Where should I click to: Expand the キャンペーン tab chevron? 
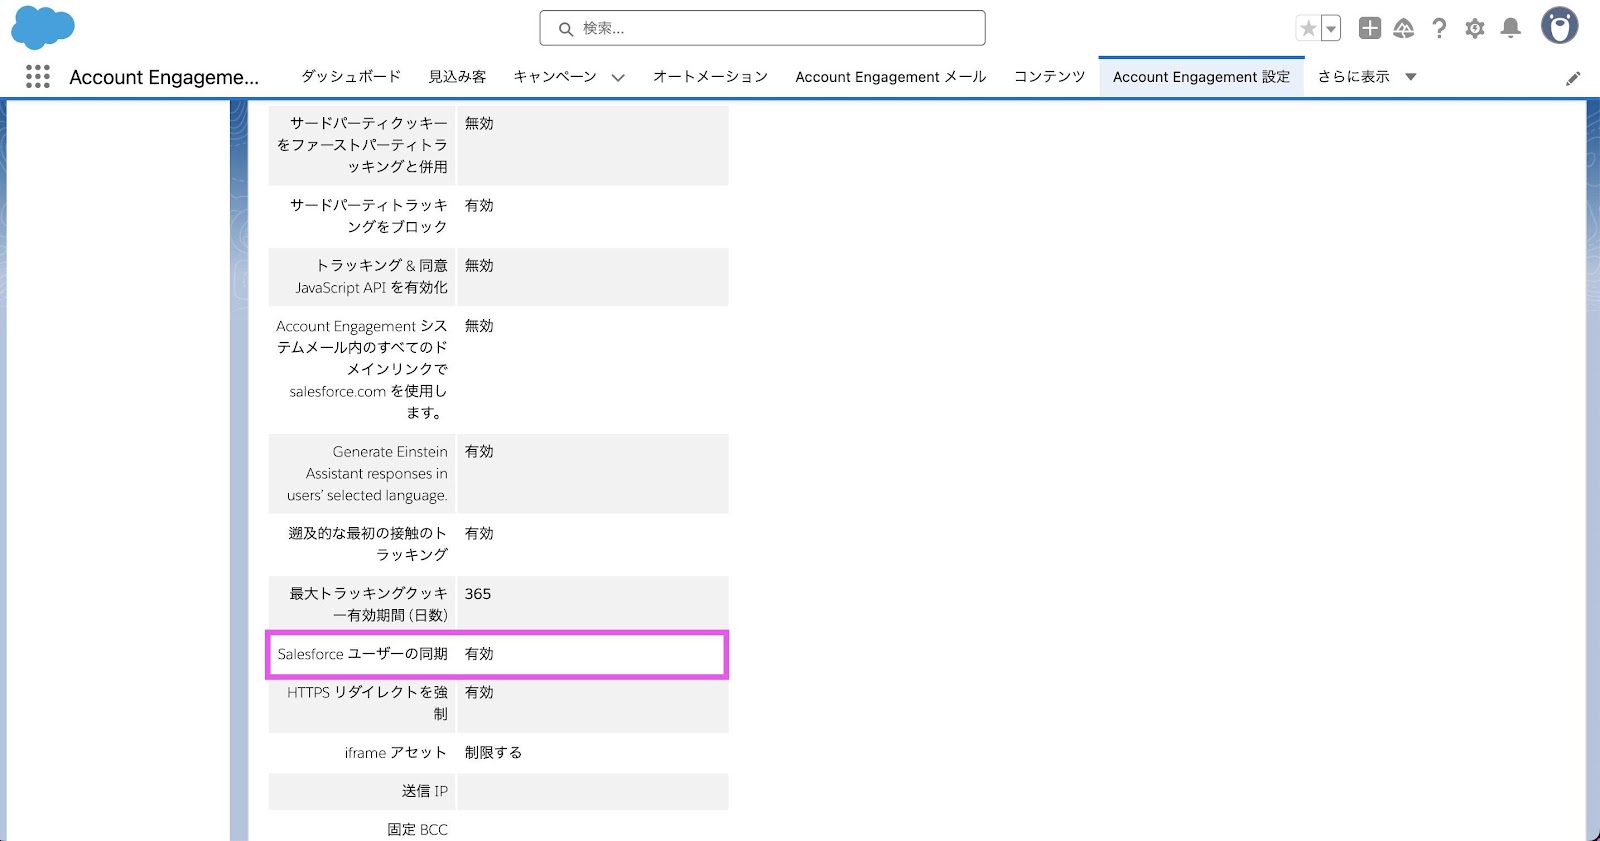coord(618,78)
